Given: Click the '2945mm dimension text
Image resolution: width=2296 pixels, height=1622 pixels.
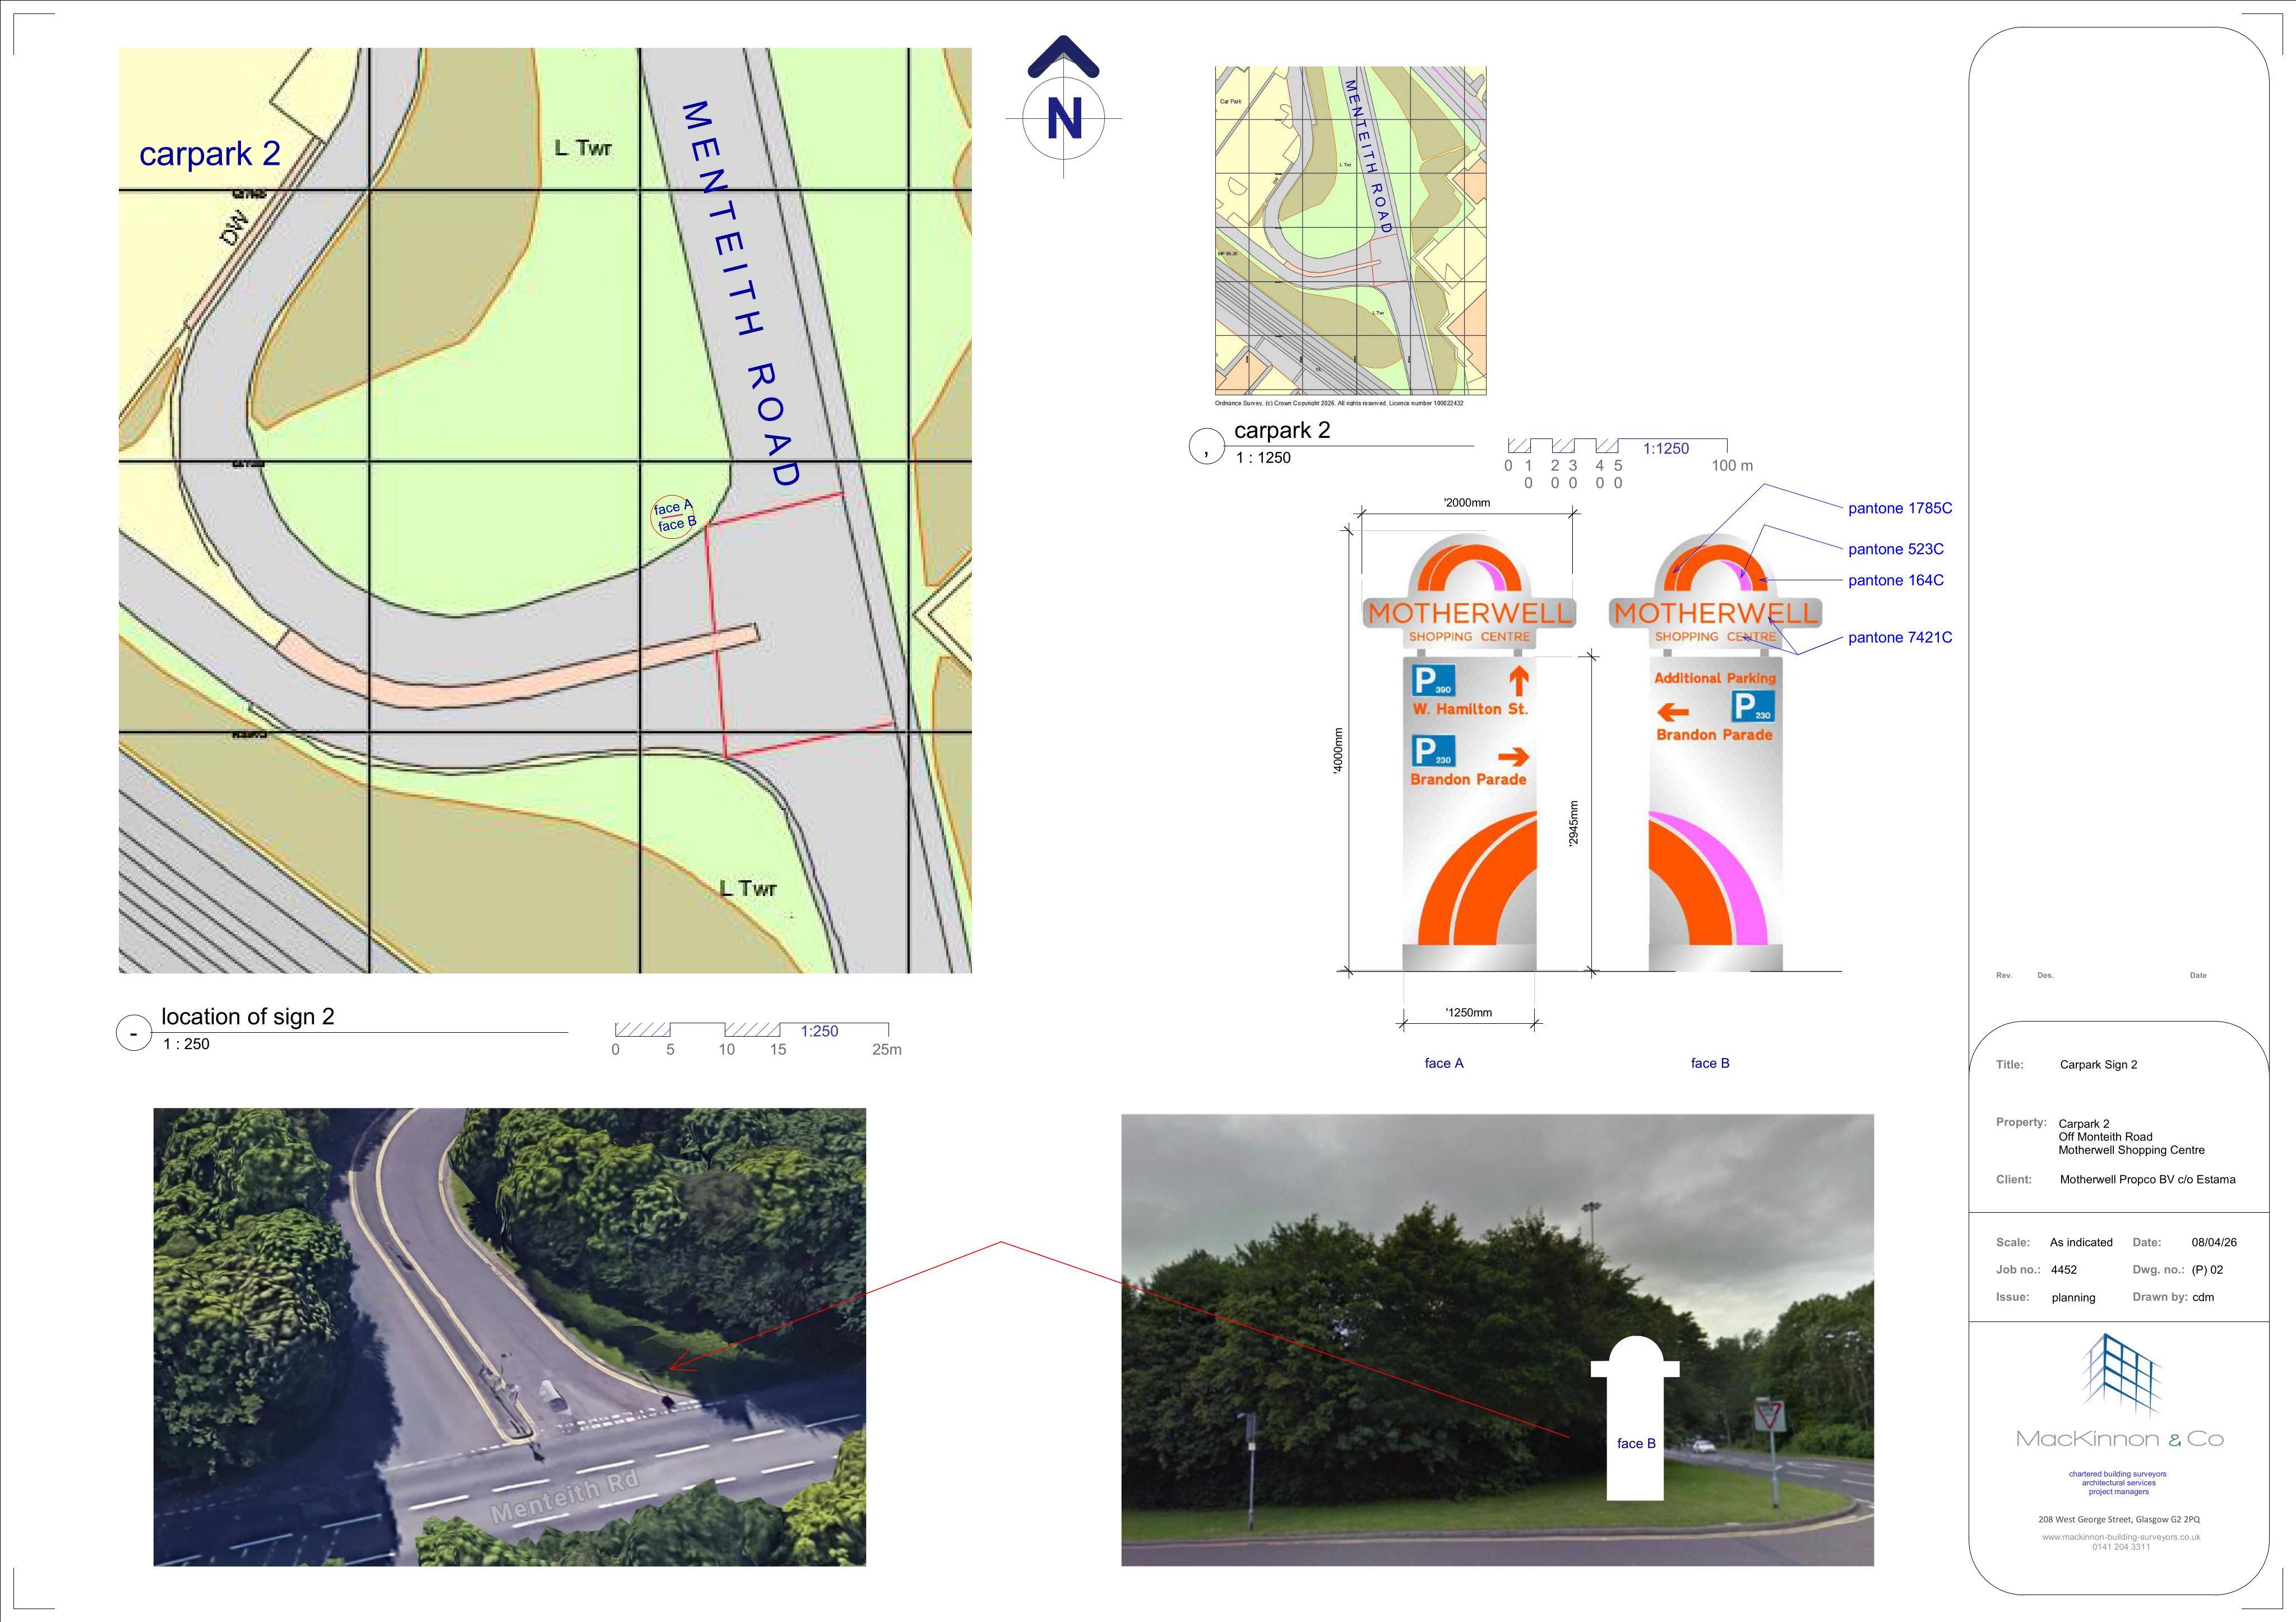Looking at the screenshot, I should pos(1573,823).
